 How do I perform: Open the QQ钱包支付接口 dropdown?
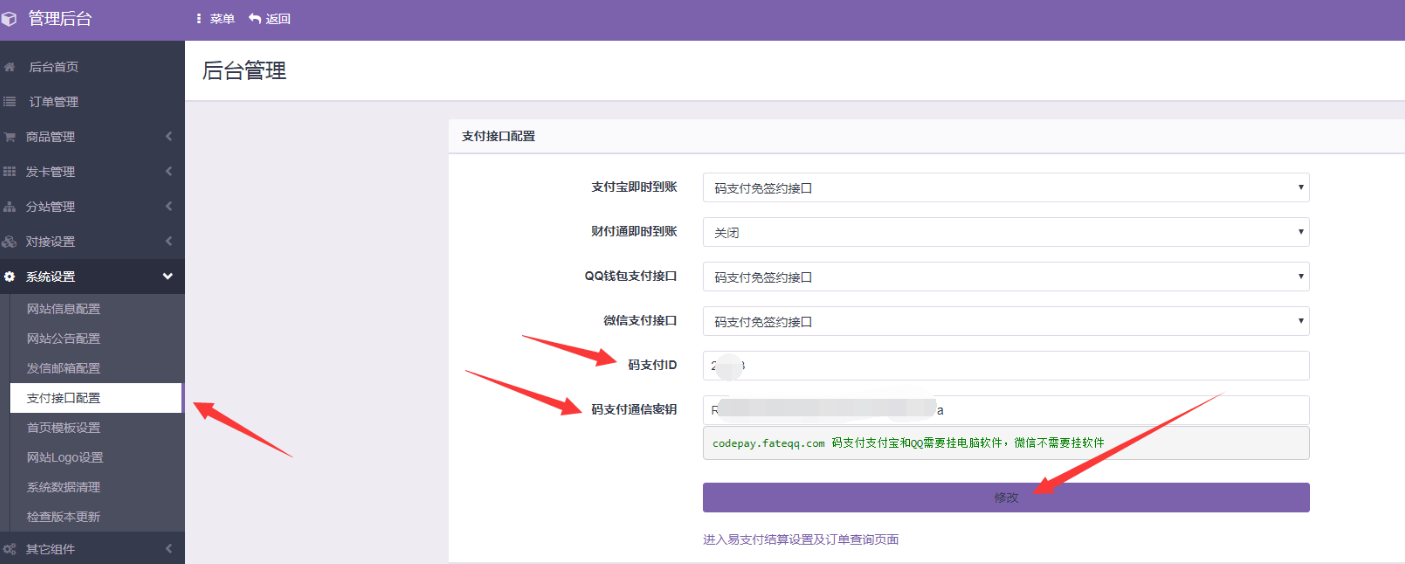[1005, 277]
